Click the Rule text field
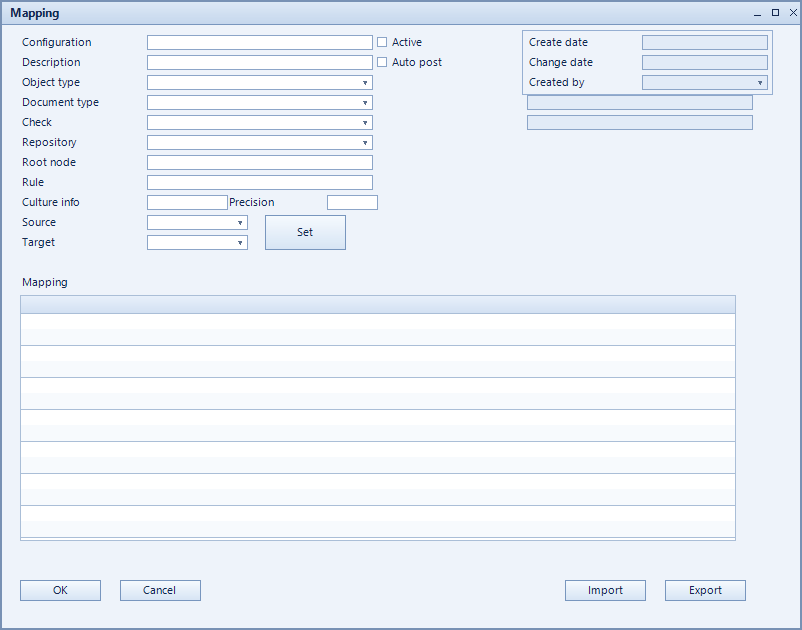The height and width of the screenshot is (630, 802). [x=260, y=183]
